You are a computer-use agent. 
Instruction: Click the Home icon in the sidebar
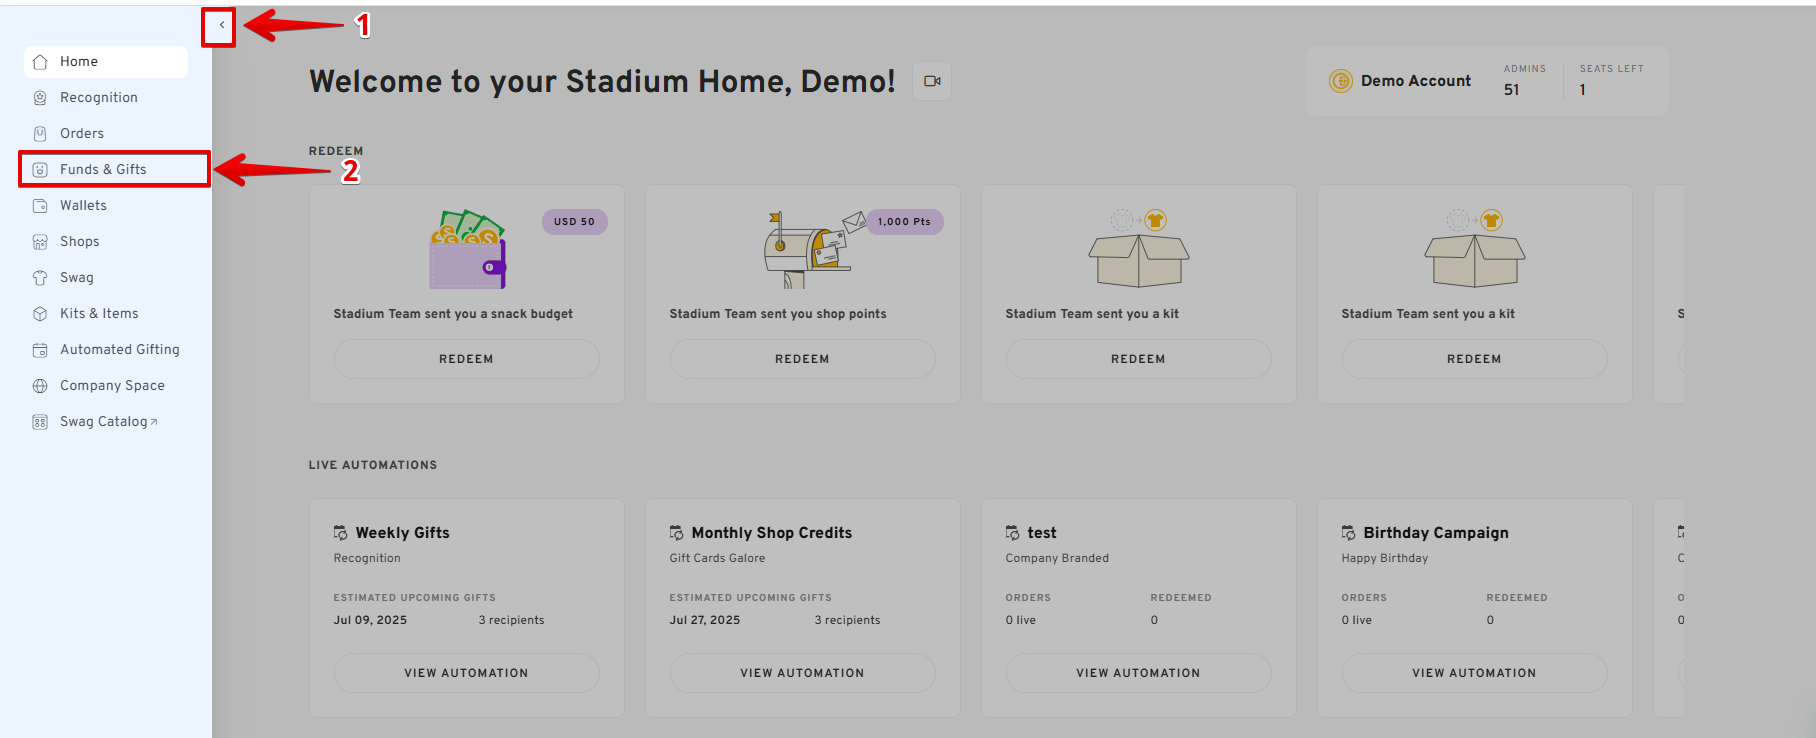(x=40, y=62)
